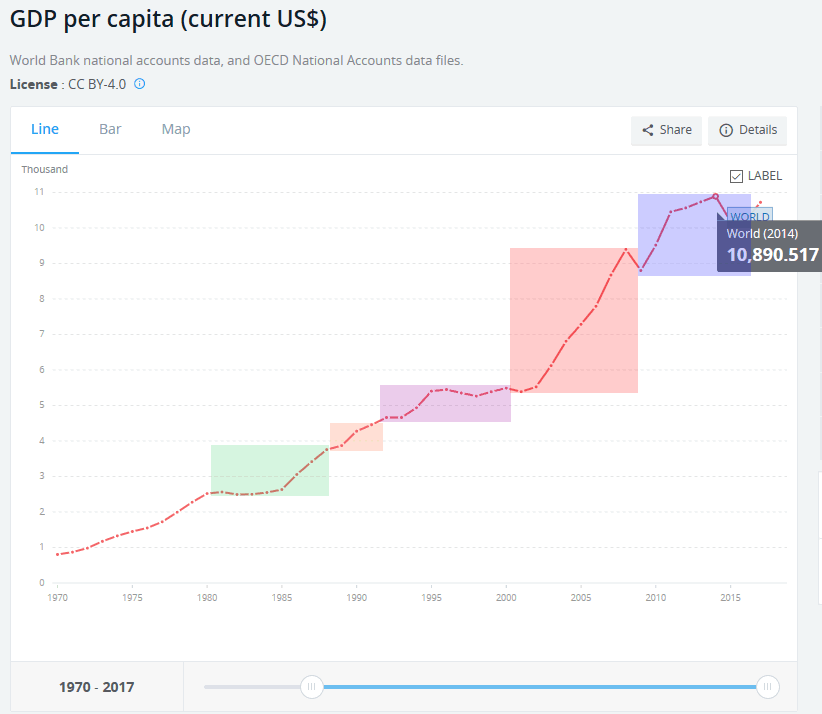Image resolution: width=822 pixels, height=714 pixels.
Task: Open the Details info icon
Action: tap(726, 130)
